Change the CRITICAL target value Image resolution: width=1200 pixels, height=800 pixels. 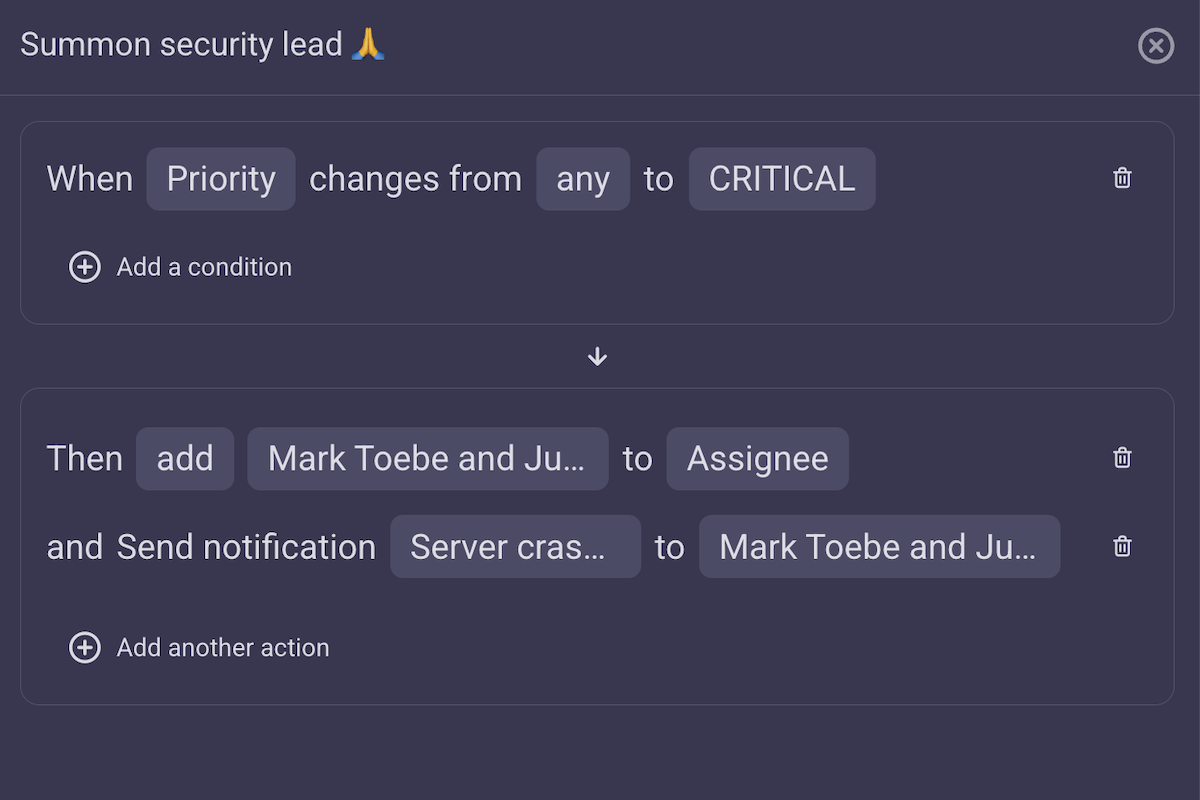pyautogui.click(x=782, y=179)
